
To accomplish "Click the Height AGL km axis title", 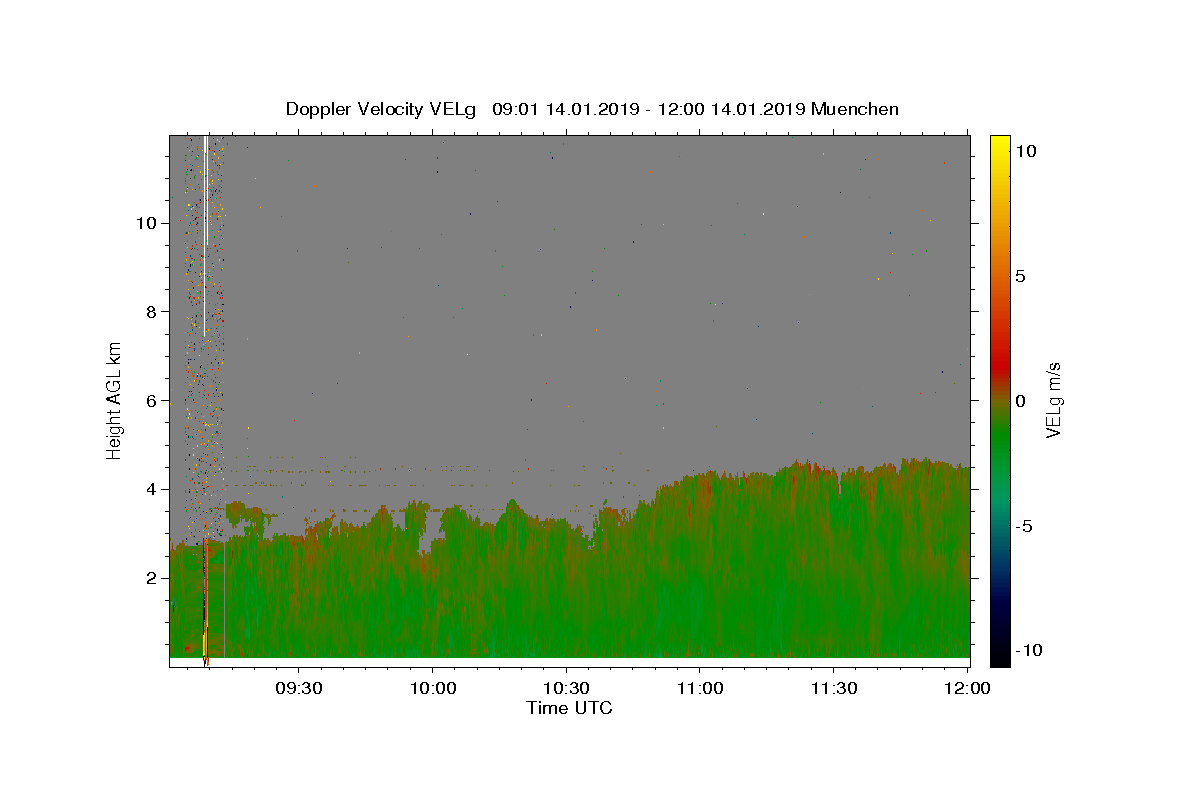I will pos(115,400).
